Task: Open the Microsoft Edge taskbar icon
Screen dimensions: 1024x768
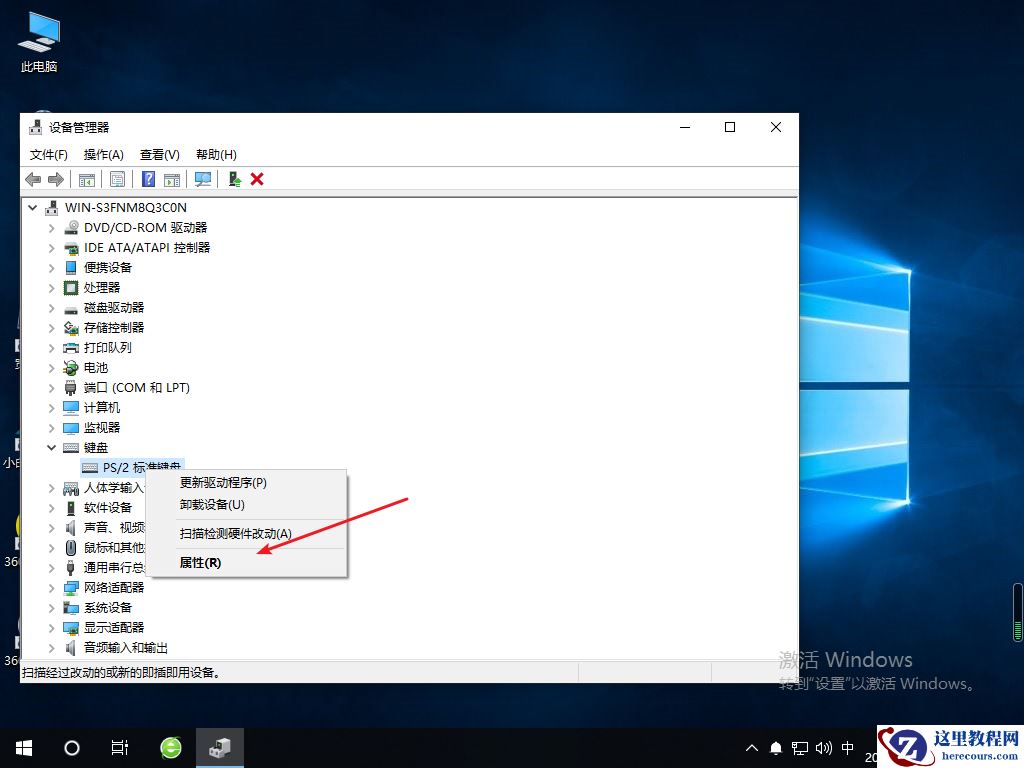Action: (x=170, y=747)
